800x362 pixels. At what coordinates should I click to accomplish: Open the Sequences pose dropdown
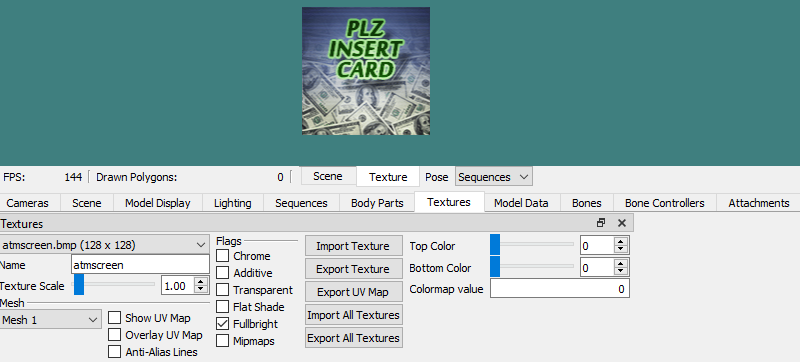click(x=493, y=177)
